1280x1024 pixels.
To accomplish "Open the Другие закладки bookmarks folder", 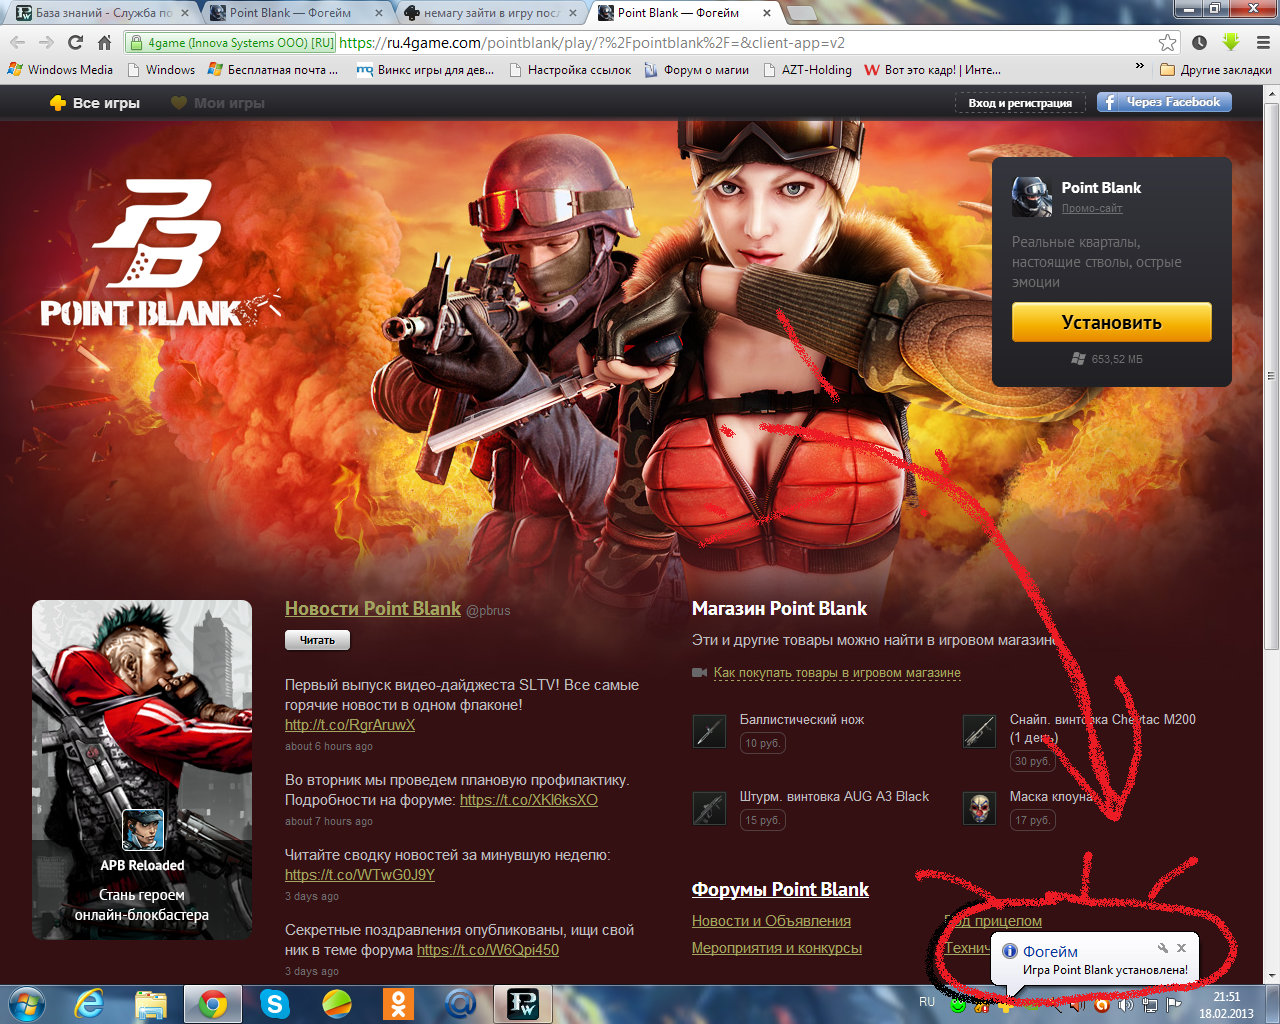I will 1216,70.
